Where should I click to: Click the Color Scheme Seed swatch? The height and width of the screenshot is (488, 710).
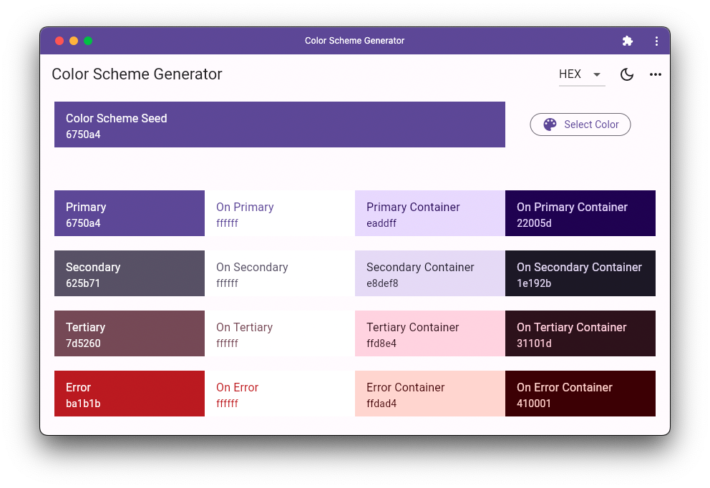click(279, 124)
